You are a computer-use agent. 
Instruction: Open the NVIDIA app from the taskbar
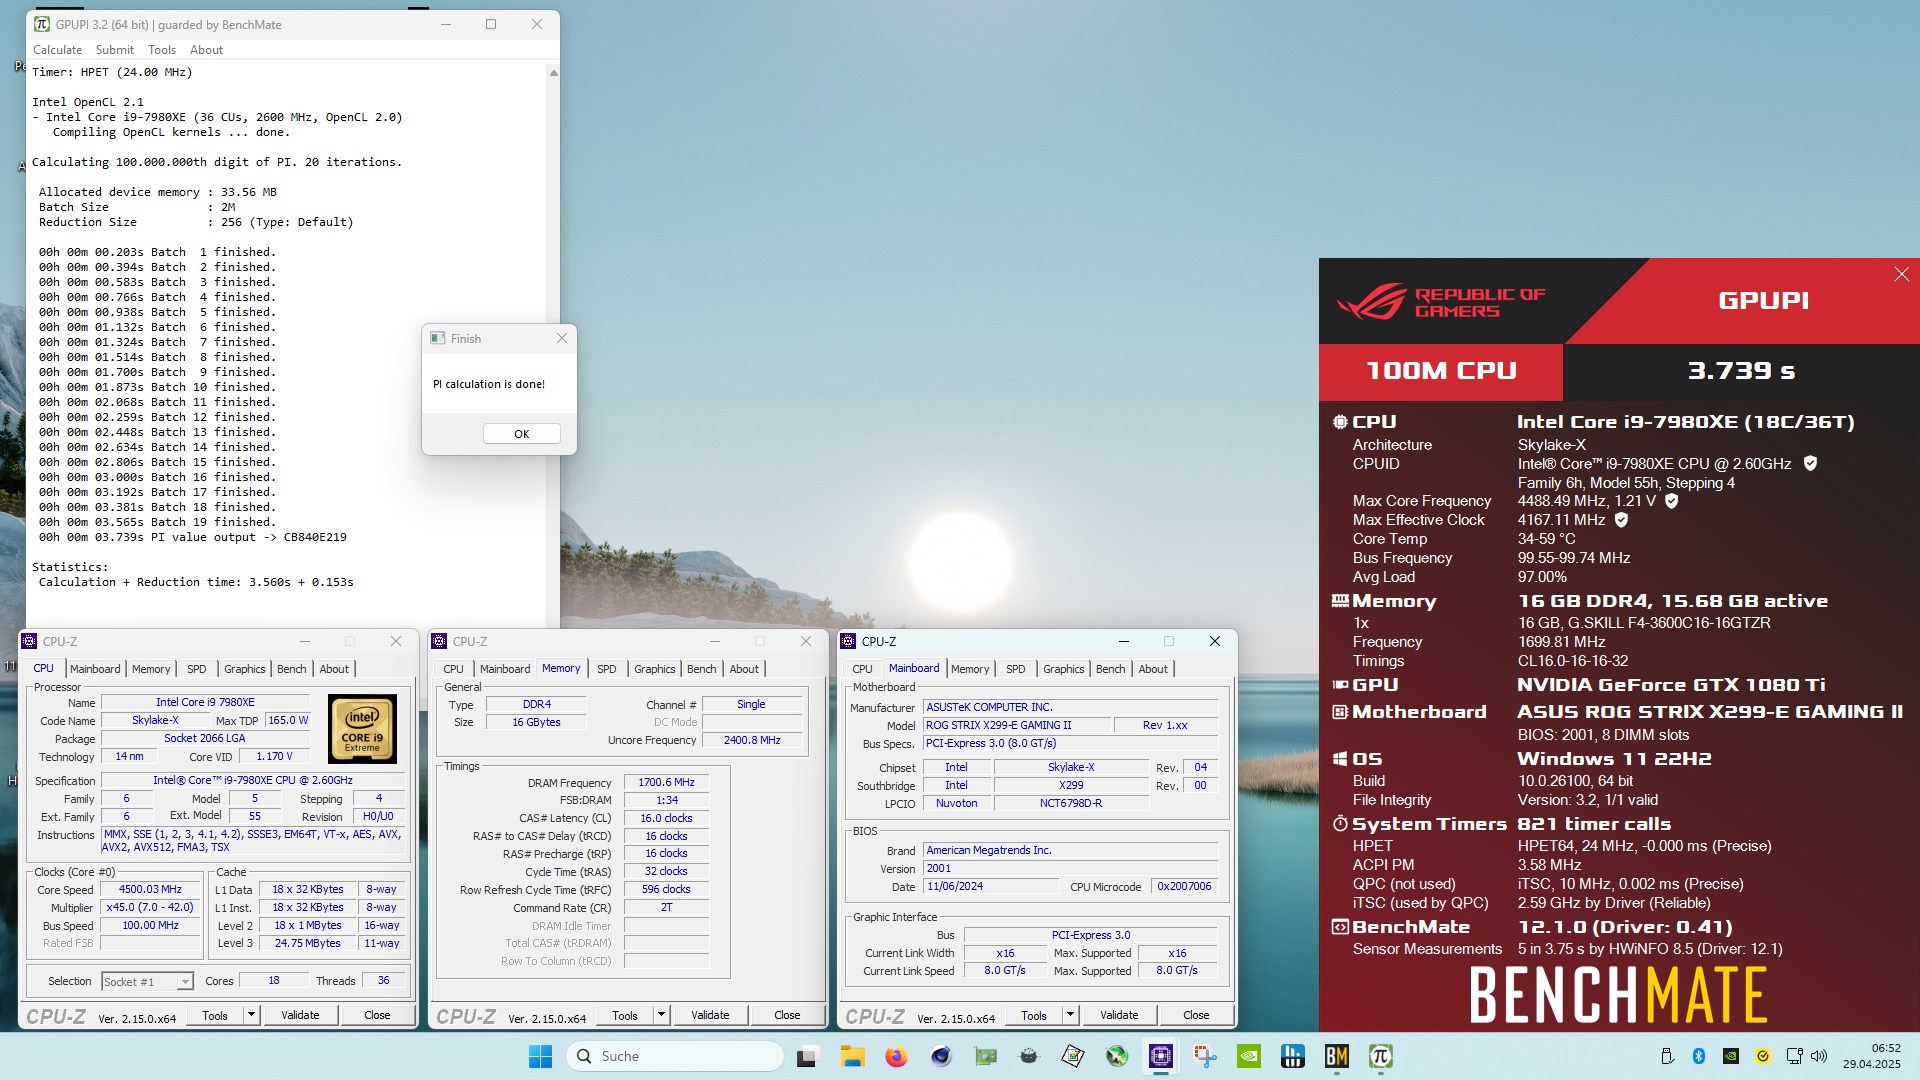click(x=1249, y=1056)
